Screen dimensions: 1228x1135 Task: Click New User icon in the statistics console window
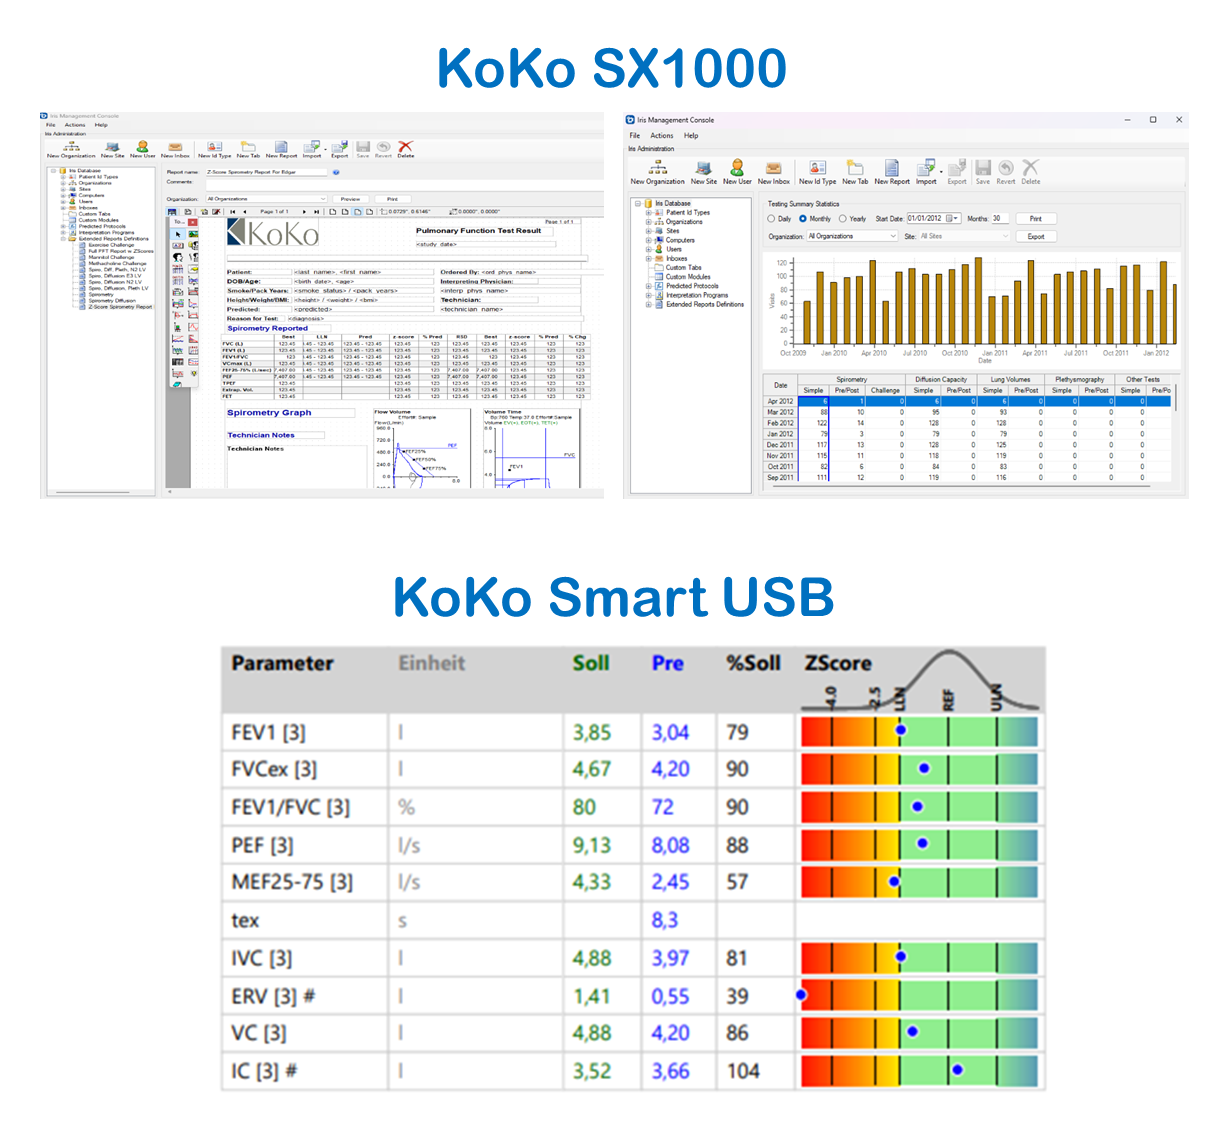[x=737, y=170]
